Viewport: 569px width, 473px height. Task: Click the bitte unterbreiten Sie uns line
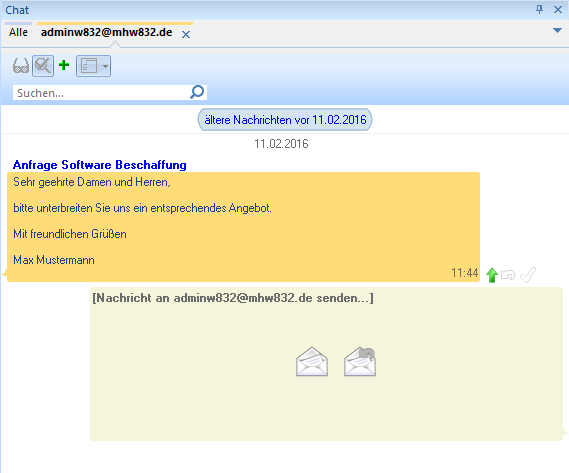pos(142,208)
